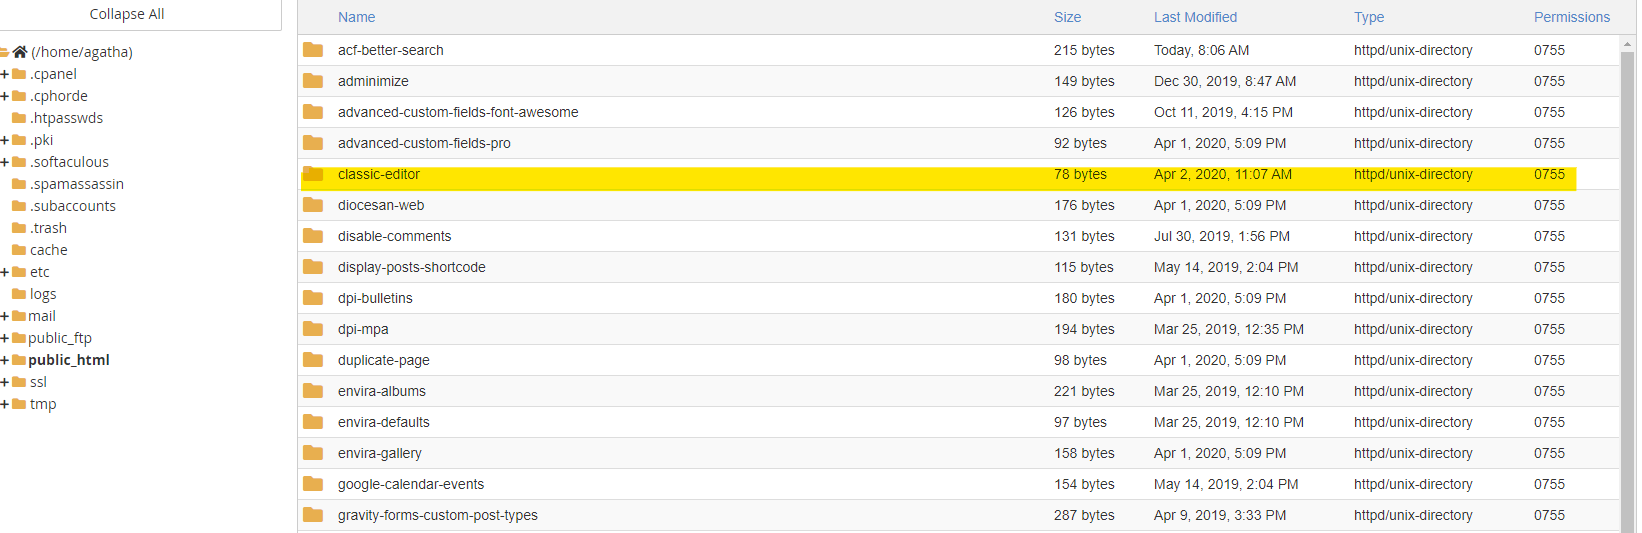Click the folder icon for gravity-forms-custom-post-types

point(313,515)
